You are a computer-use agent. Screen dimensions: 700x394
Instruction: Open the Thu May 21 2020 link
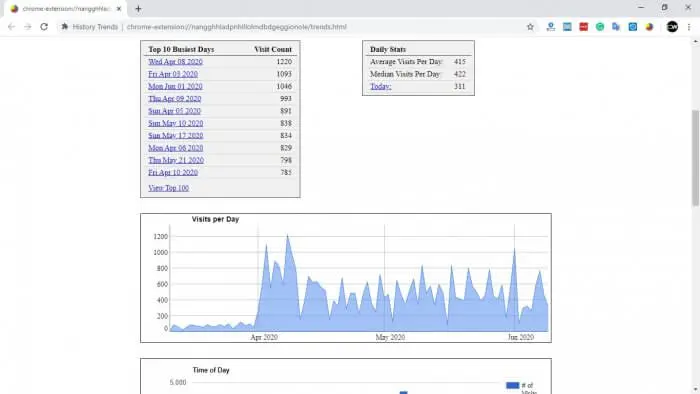[x=176, y=160]
